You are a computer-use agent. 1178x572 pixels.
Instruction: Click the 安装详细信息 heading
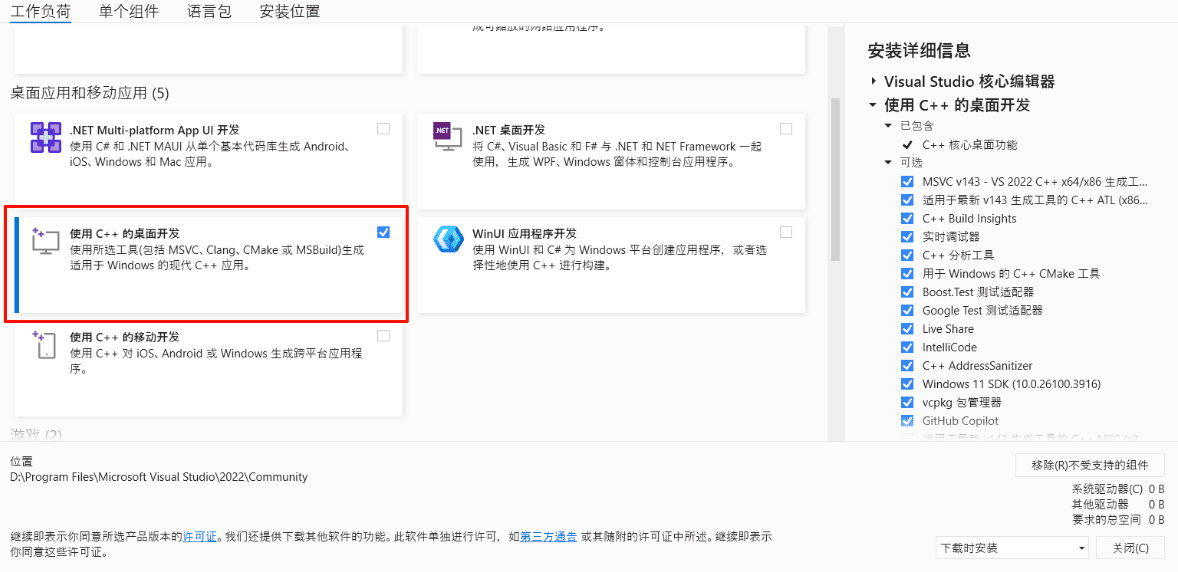point(919,50)
